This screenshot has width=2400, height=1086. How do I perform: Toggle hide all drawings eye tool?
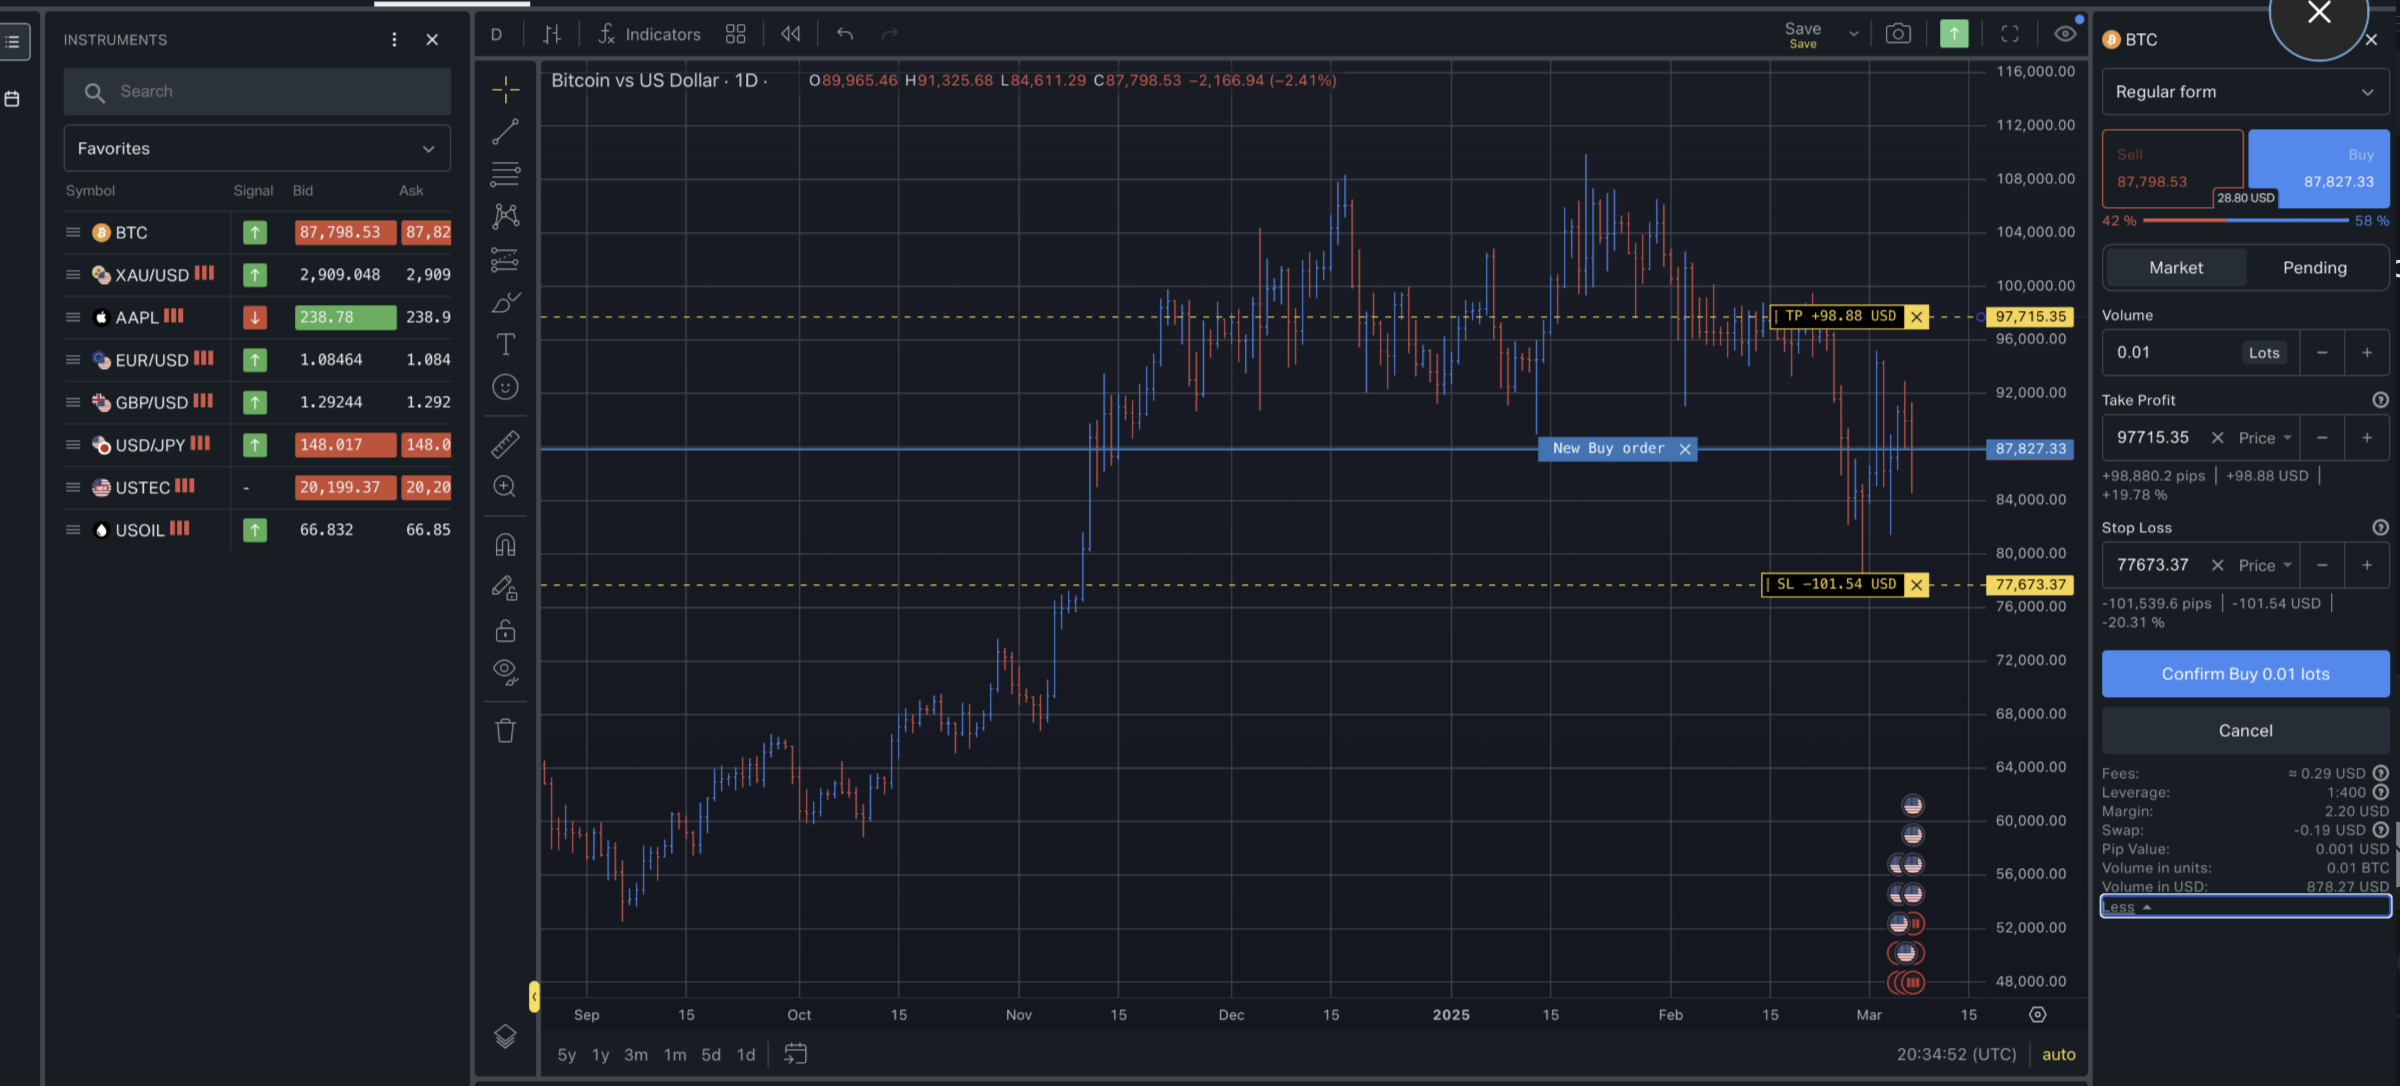[505, 672]
